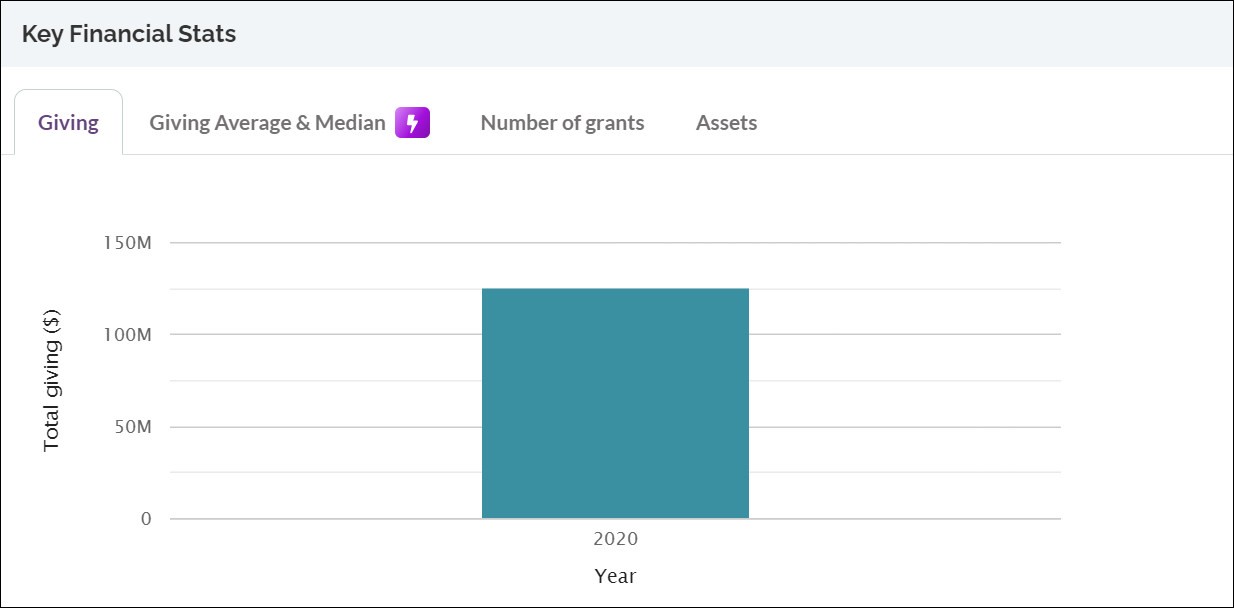Click the 100M axis tick label
This screenshot has width=1234, height=608.
tap(129, 334)
